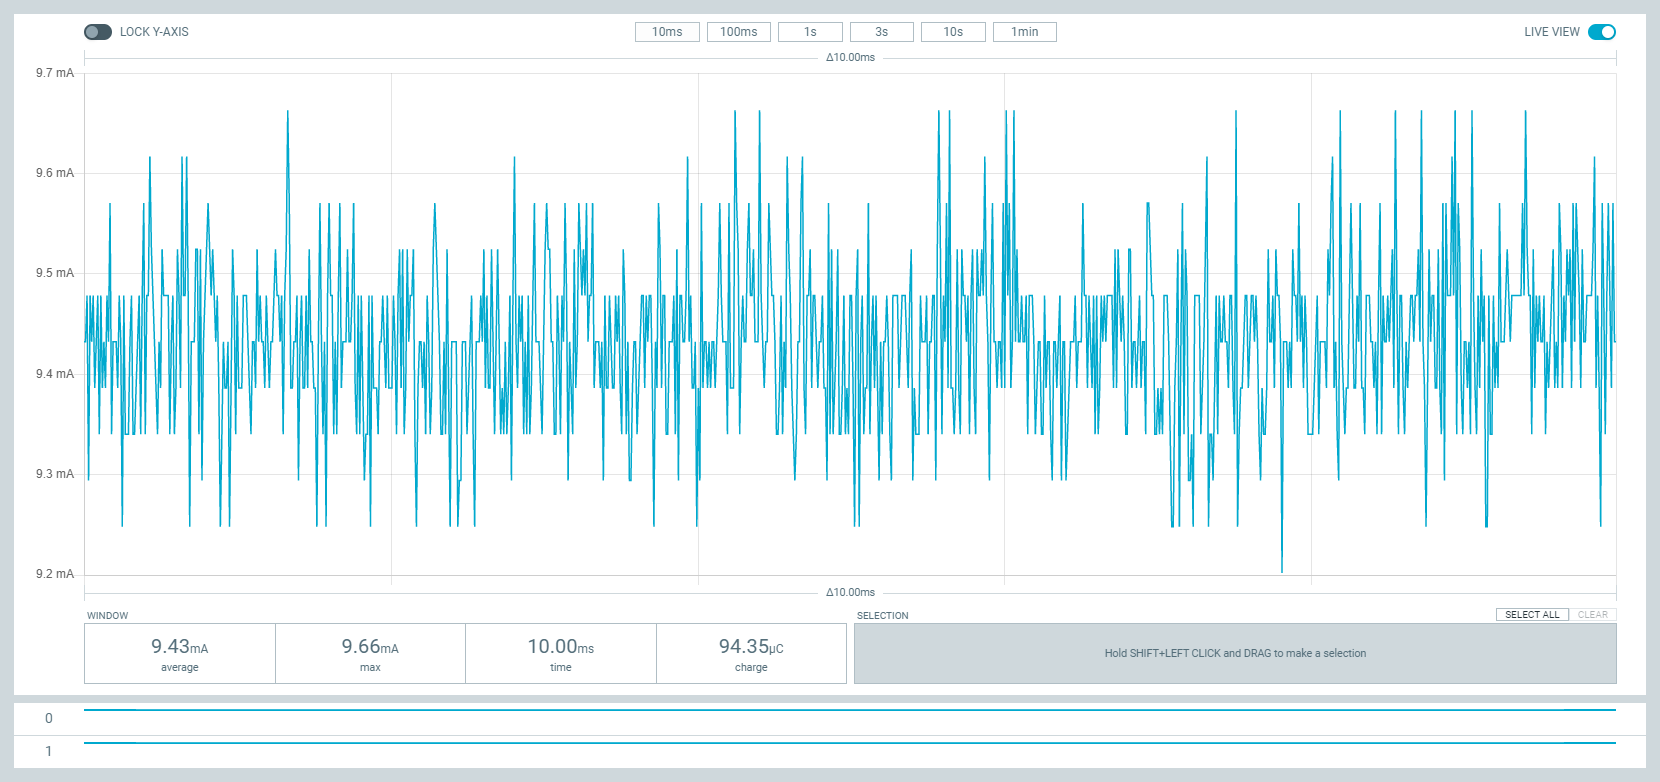Viewport: 1660px width, 782px height.
Task: Click the 9.5 mA axis label
Action: pos(55,273)
